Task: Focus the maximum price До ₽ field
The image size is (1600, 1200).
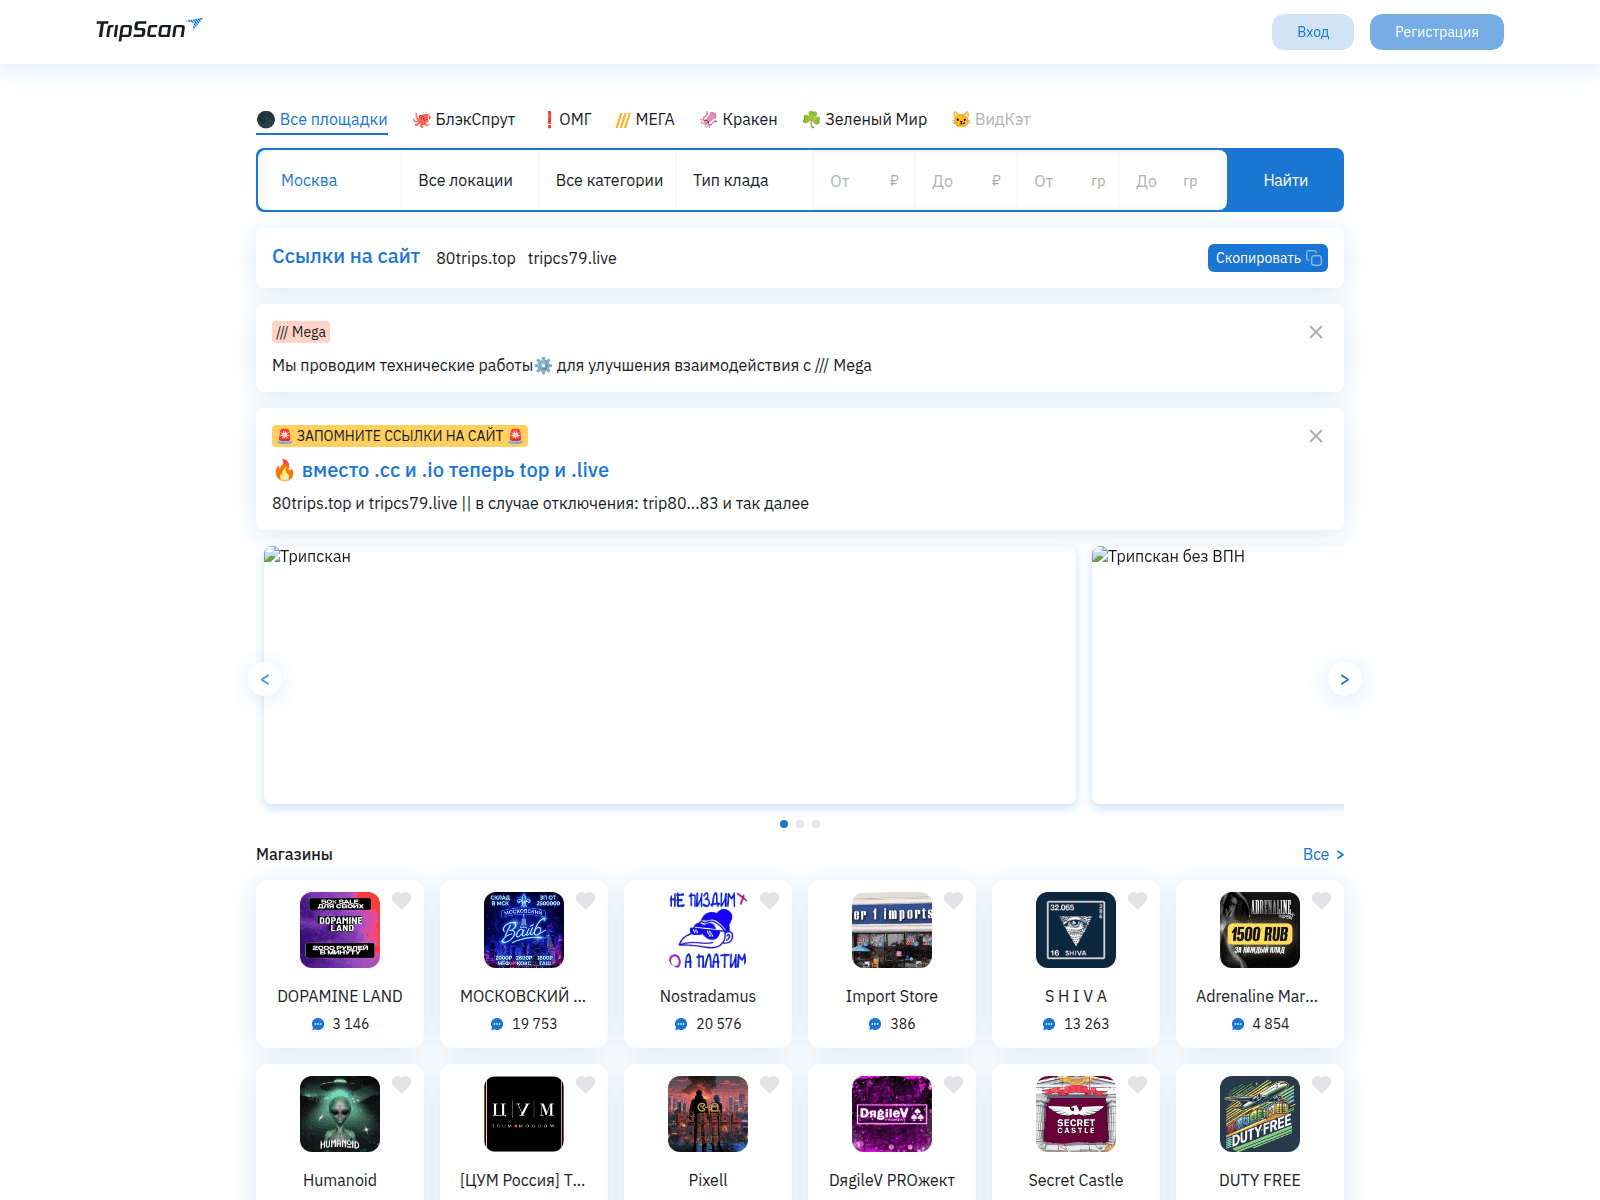Action: 966,181
